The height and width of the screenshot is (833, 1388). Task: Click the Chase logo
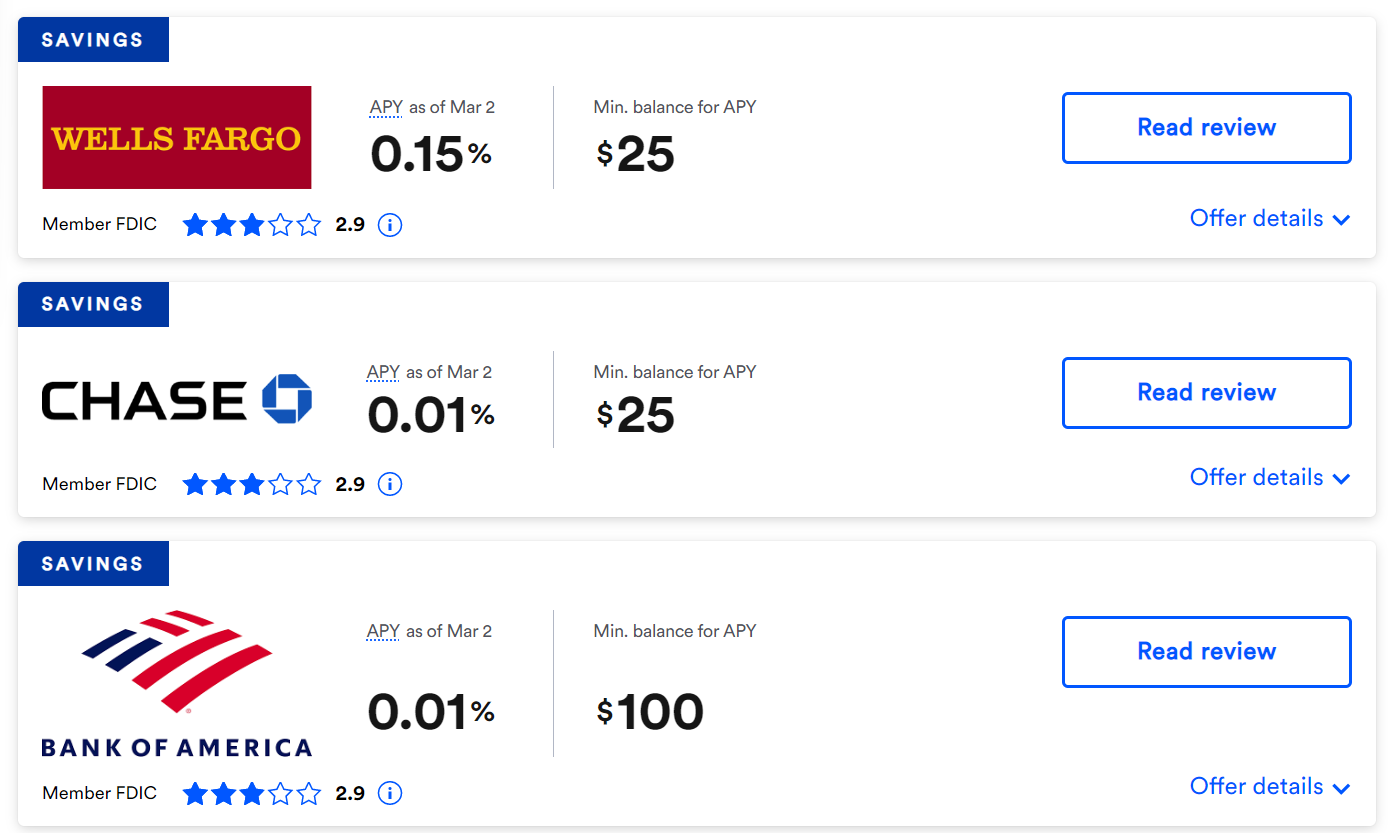click(x=177, y=400)
